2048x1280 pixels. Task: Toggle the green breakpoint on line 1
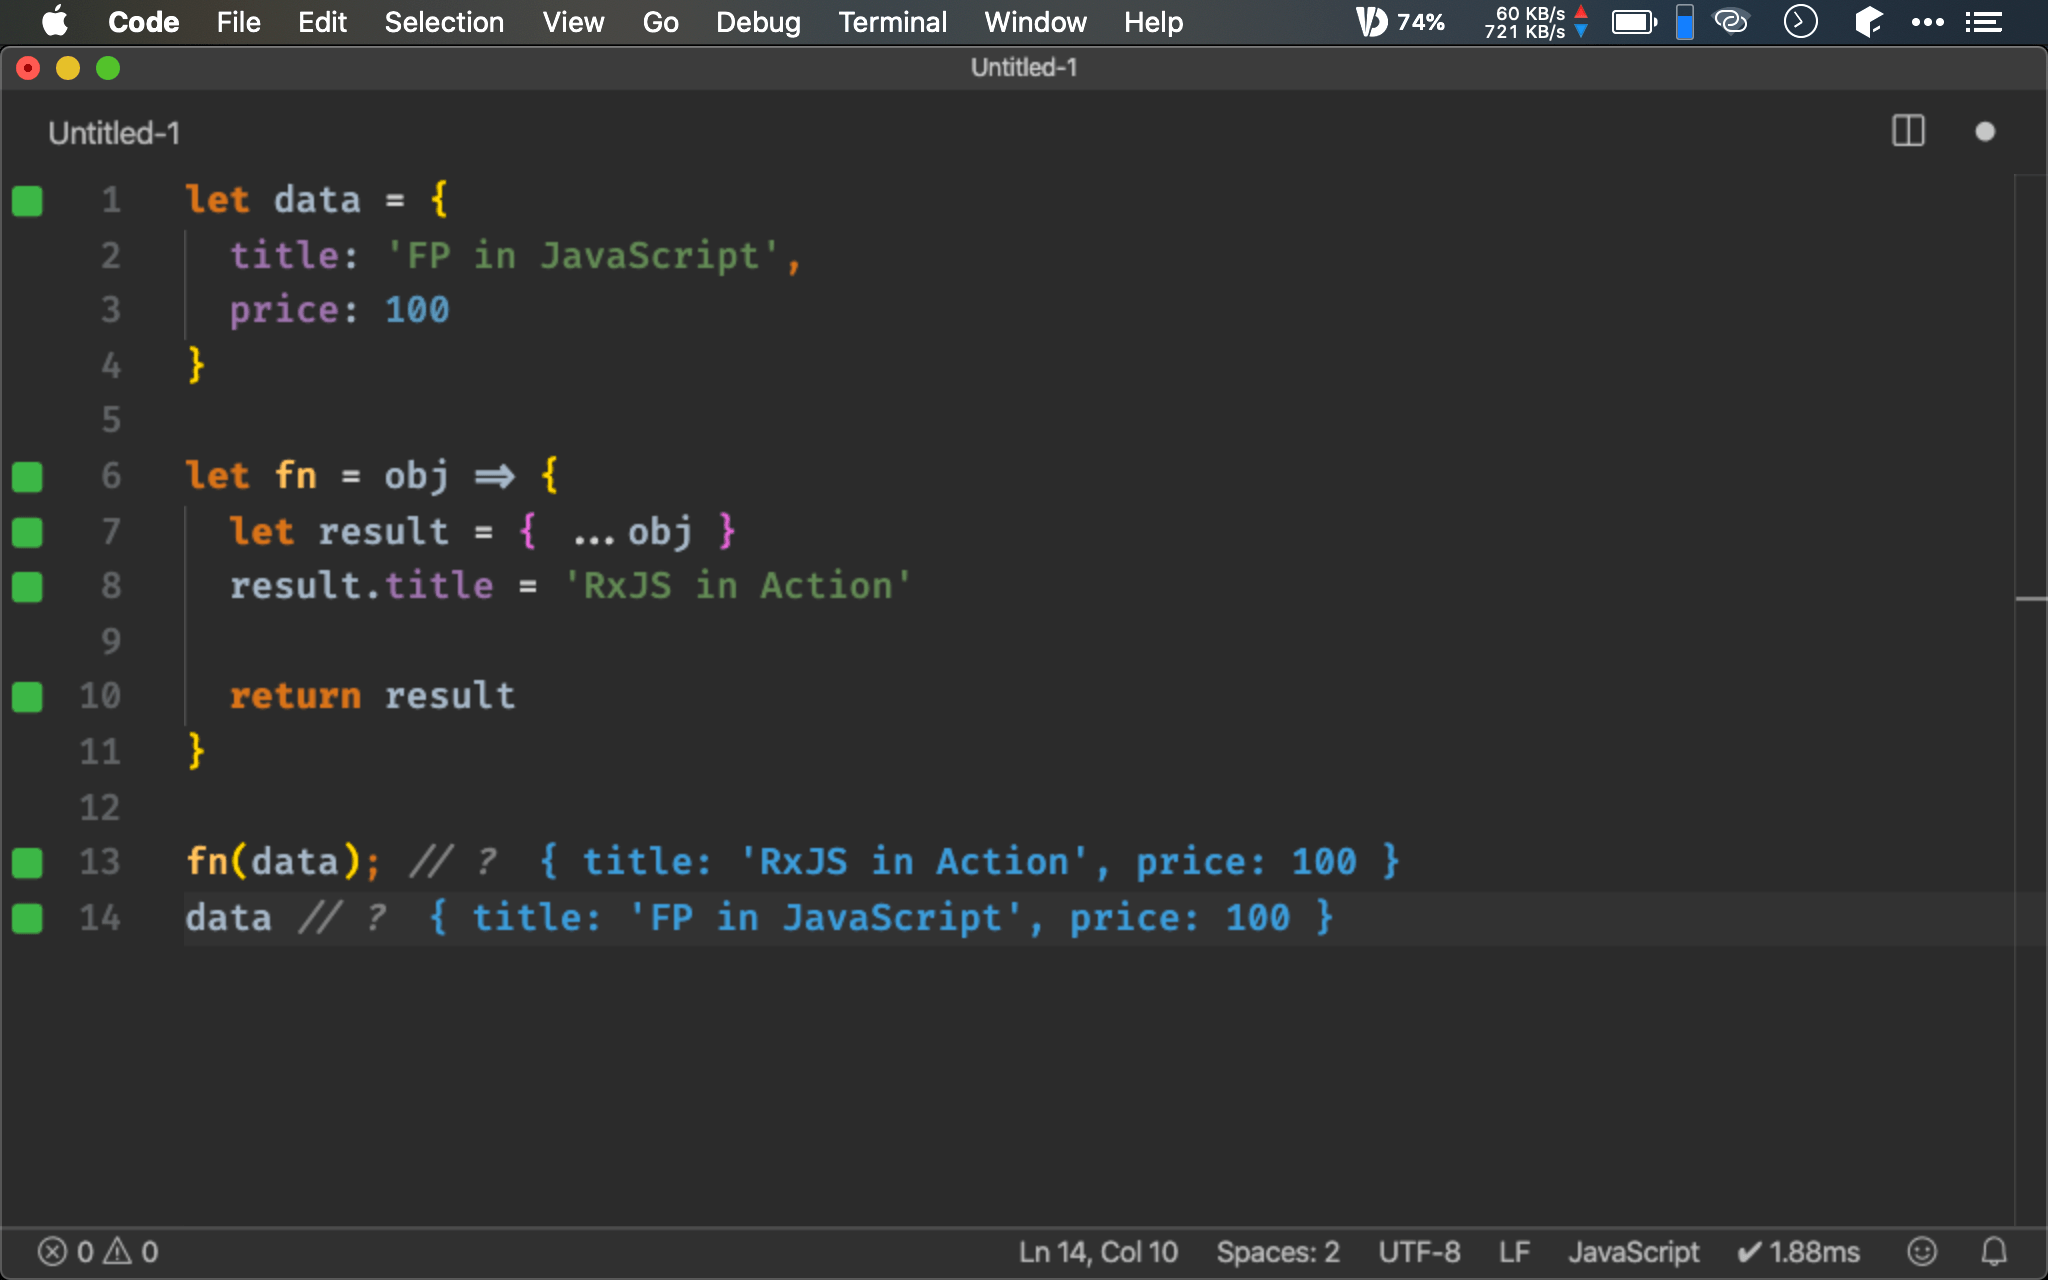(x=27, y=201)
